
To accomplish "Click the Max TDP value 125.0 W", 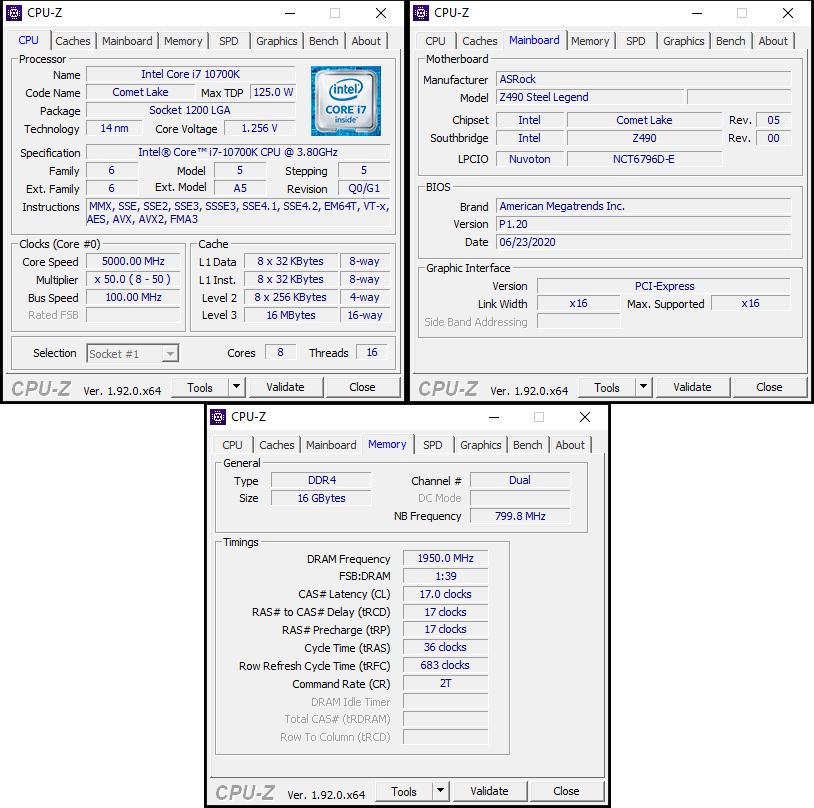I will click(273, 92).
